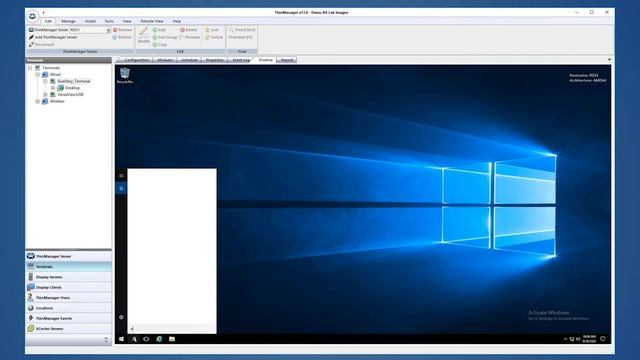Open the Tools ribbon tab
640x360 pixels.
[109, 21]
